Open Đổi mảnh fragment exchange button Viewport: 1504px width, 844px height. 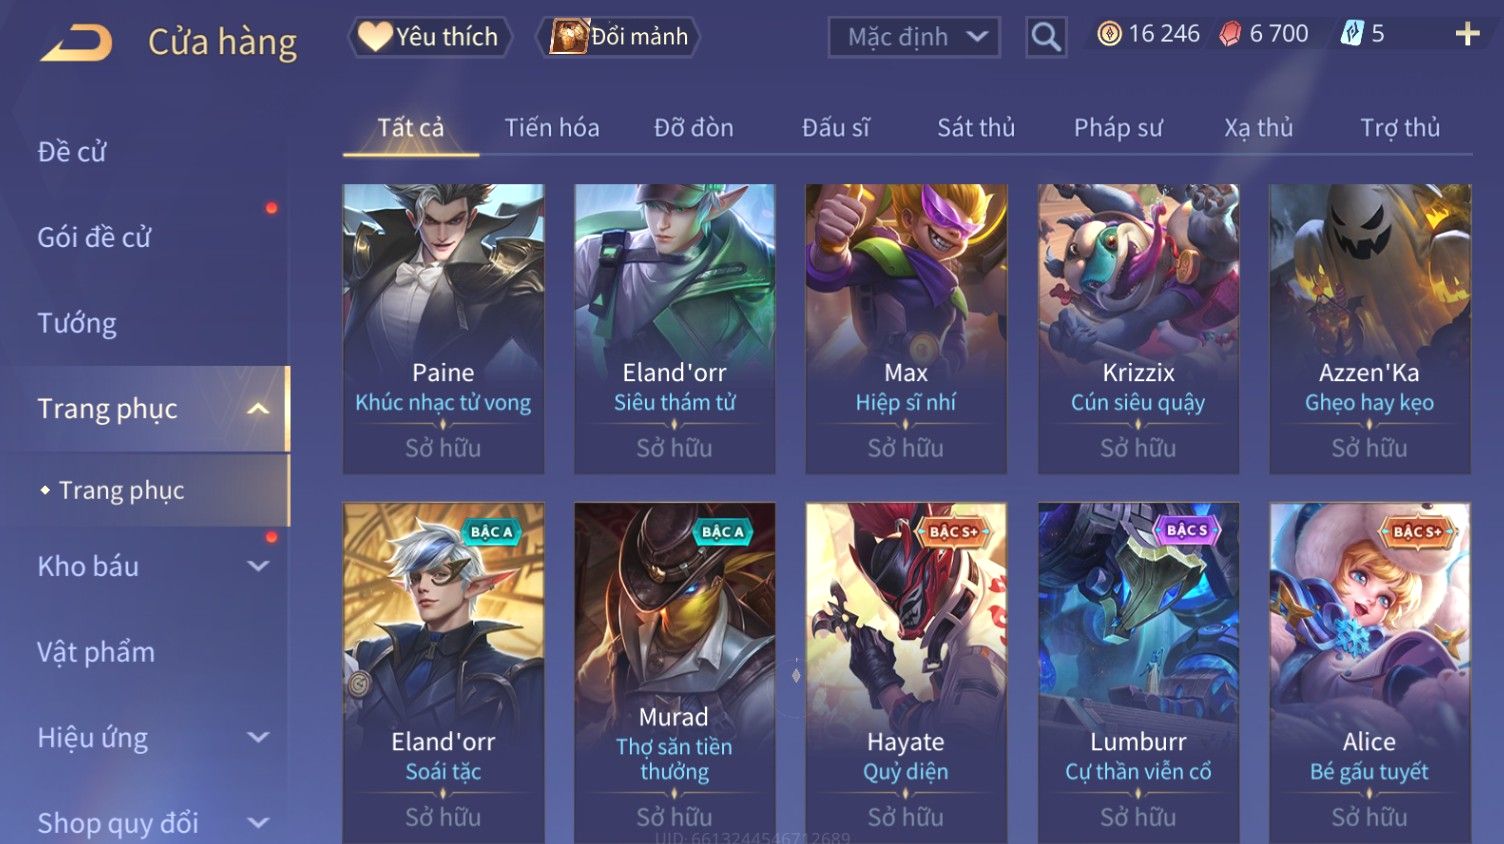click(620, 37)
